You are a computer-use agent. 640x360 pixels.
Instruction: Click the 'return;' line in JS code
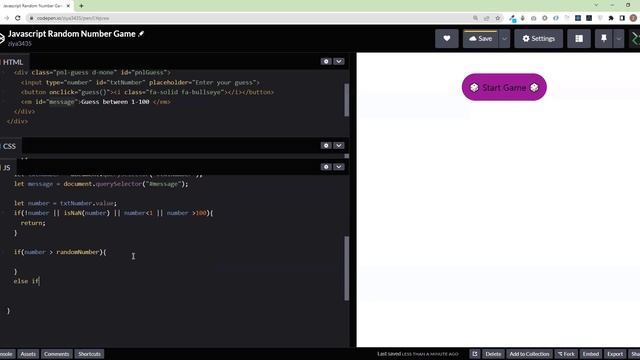[x=33, y=223]
